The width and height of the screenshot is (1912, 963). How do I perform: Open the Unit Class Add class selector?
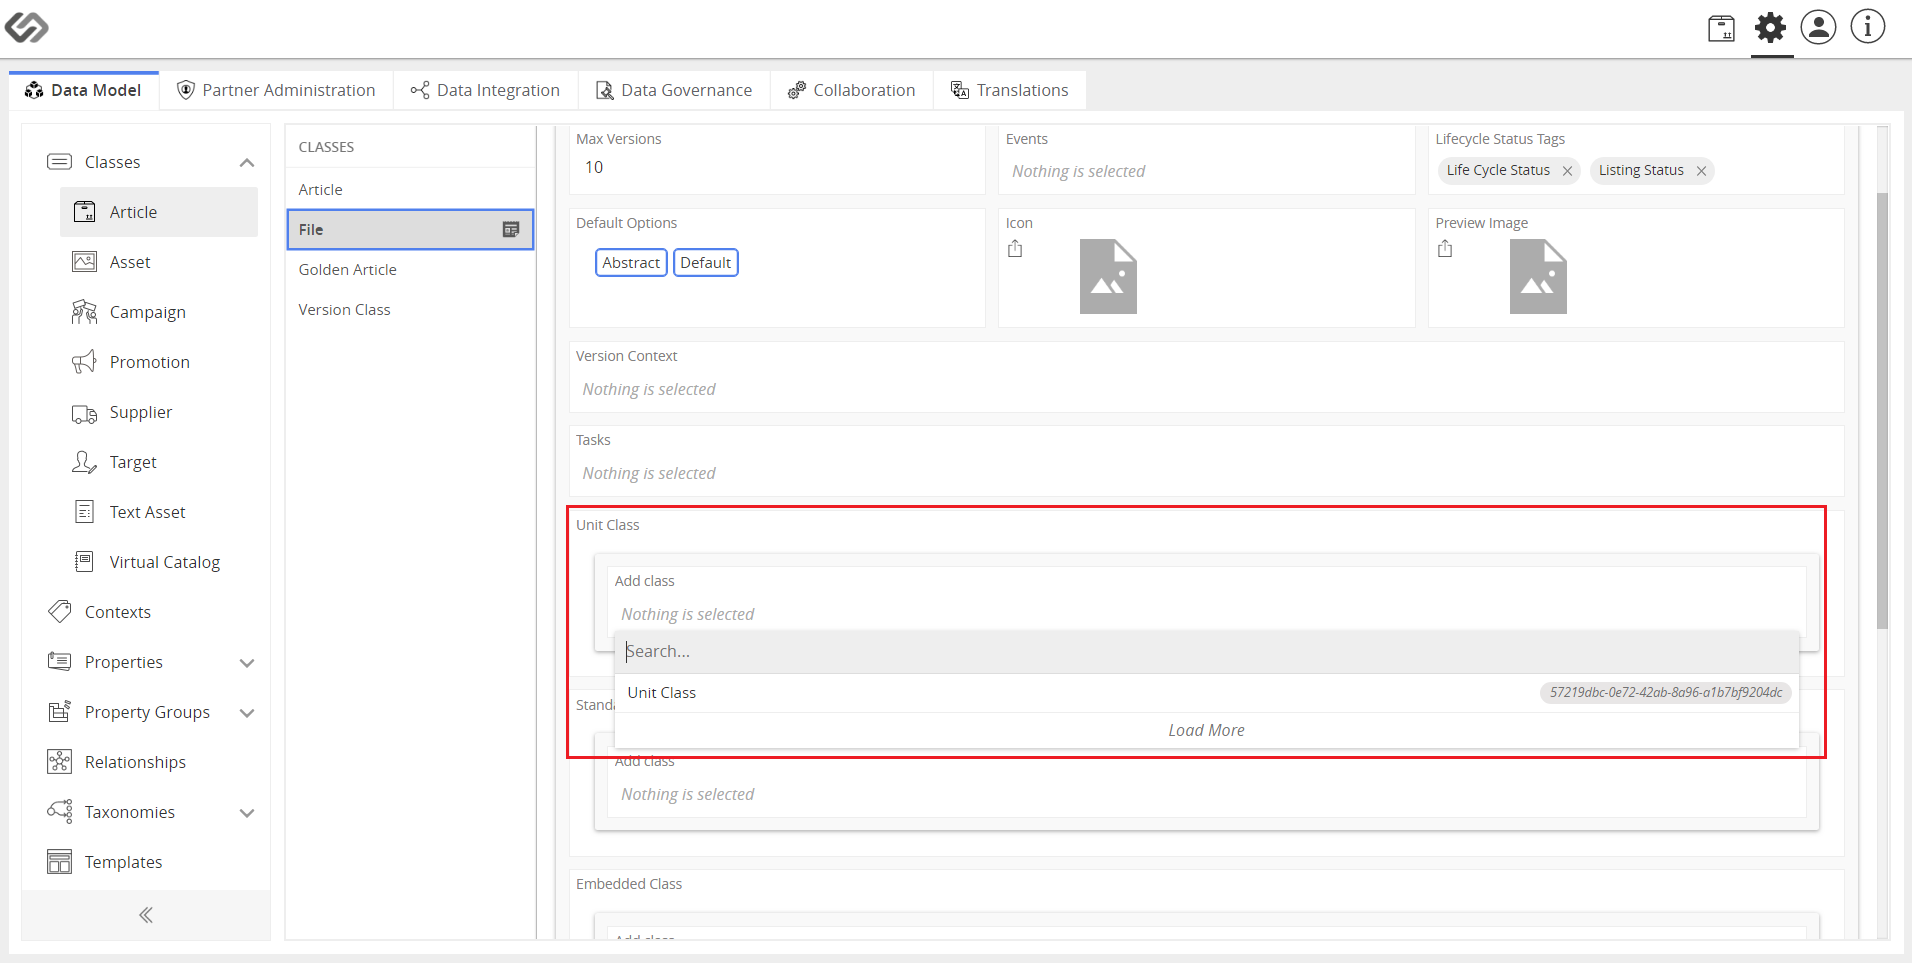coord(1206,614)
